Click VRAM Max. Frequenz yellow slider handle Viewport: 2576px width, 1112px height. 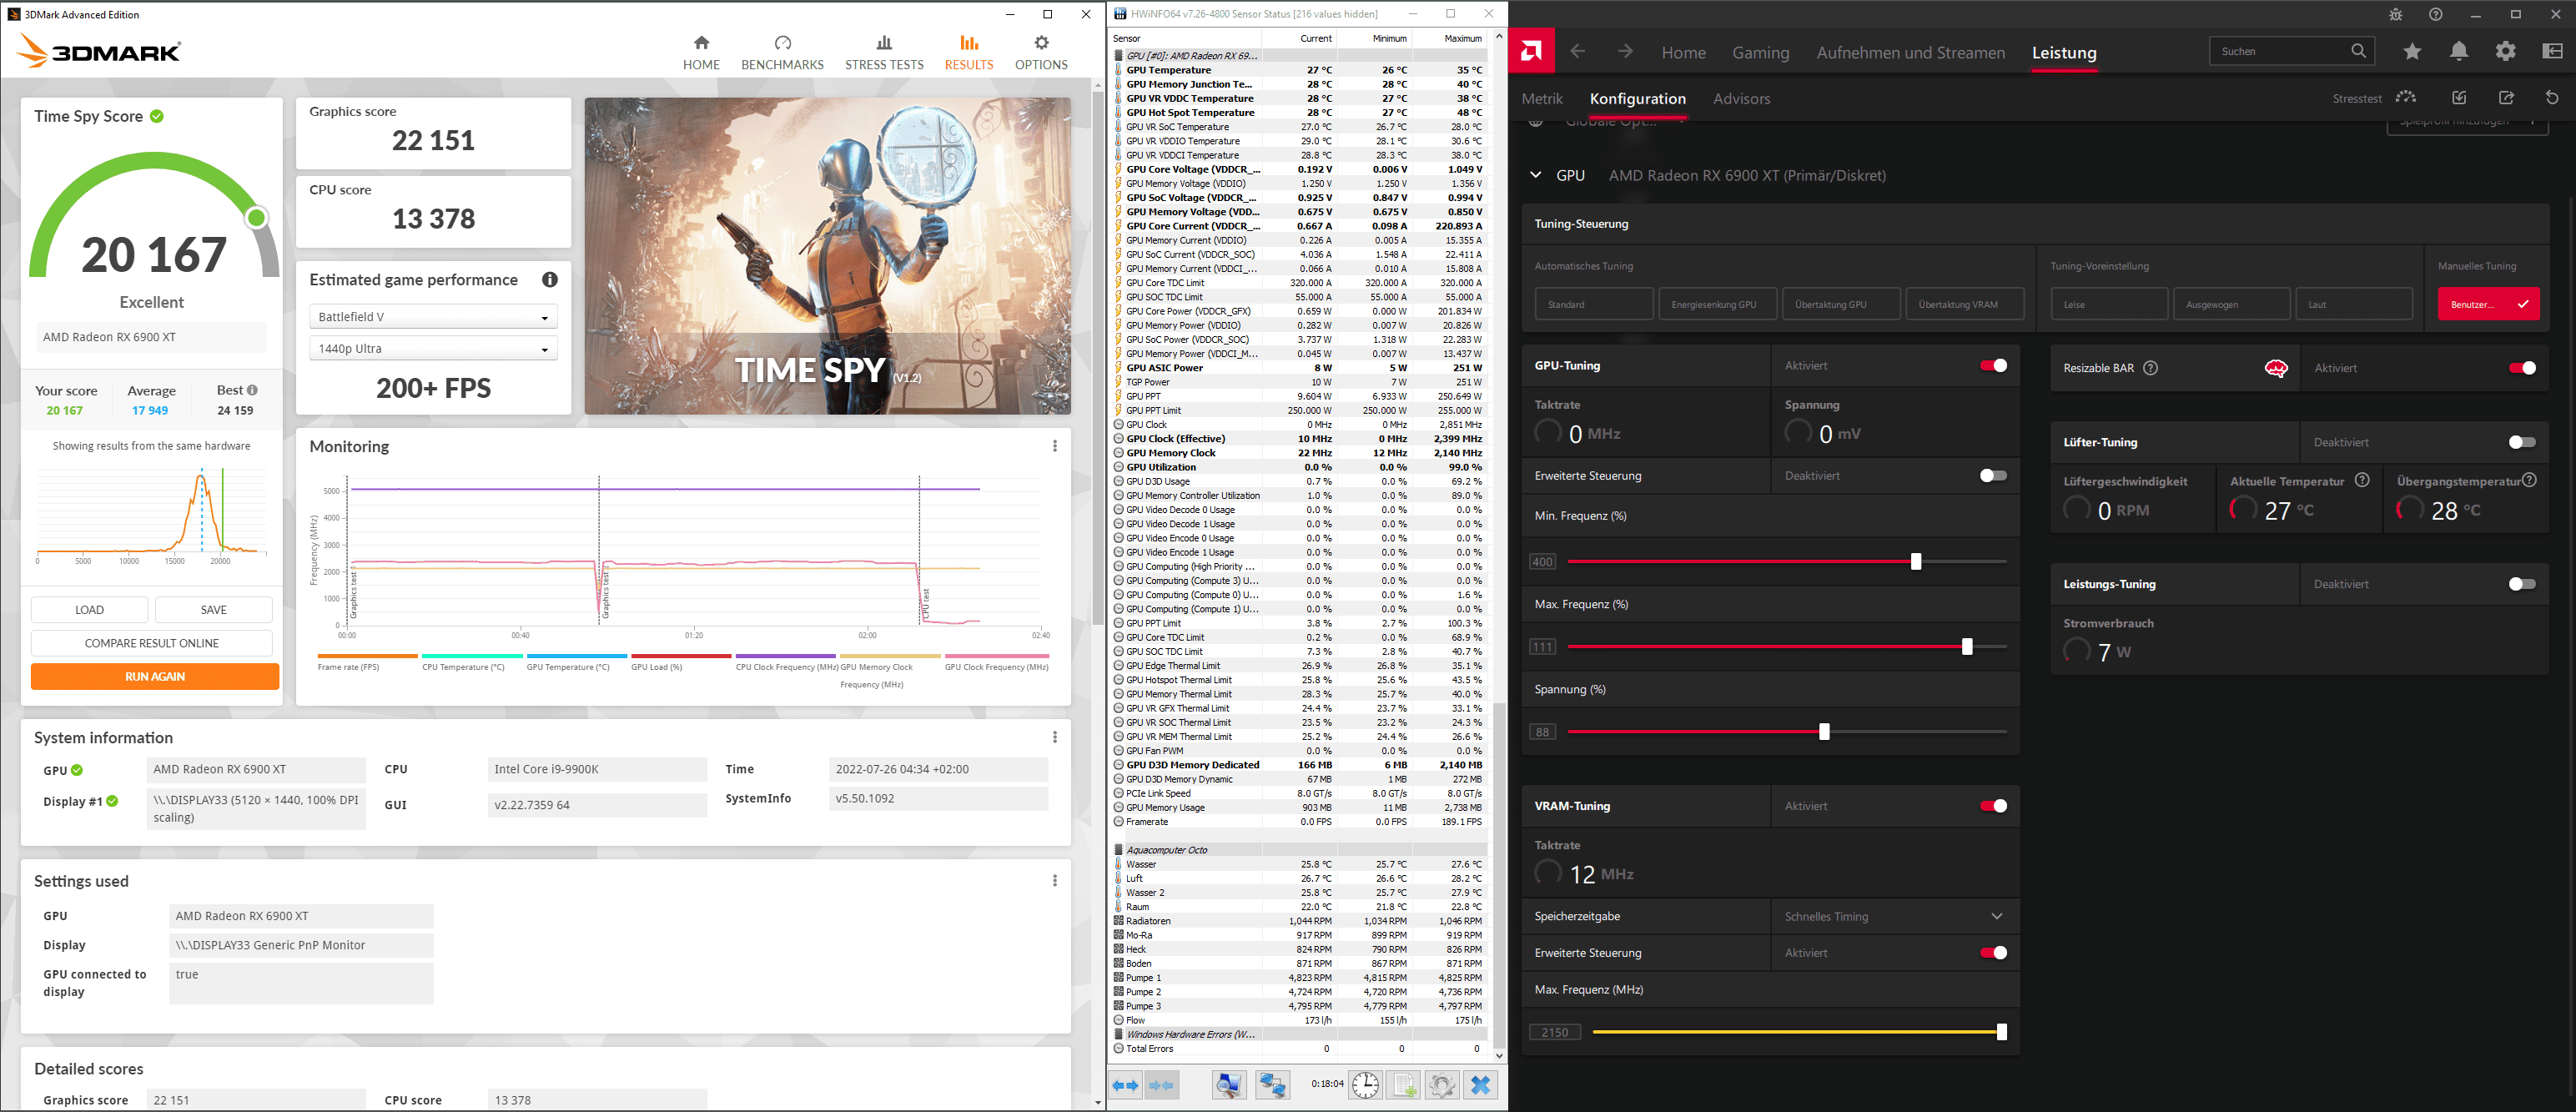2001,1032
